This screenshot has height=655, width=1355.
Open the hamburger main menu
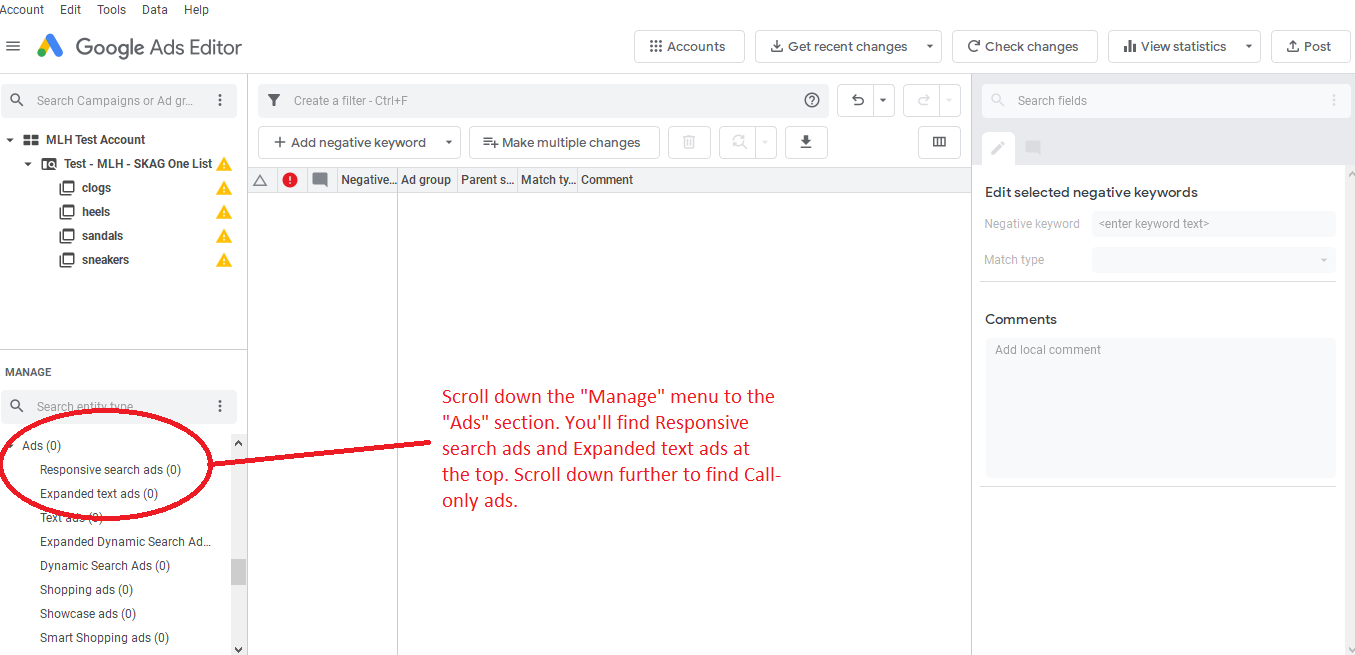tap(13, 46)
